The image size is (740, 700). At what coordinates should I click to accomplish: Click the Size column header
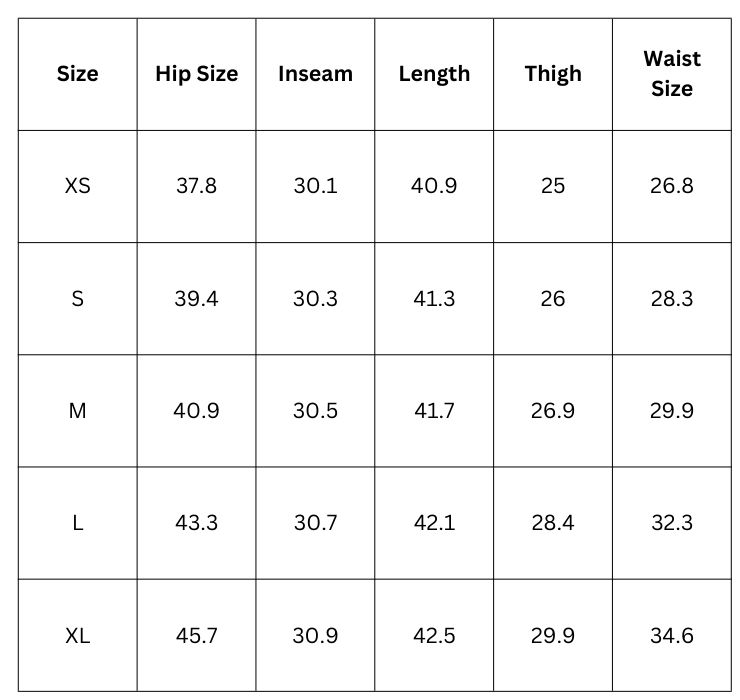[x=77, y=74]
